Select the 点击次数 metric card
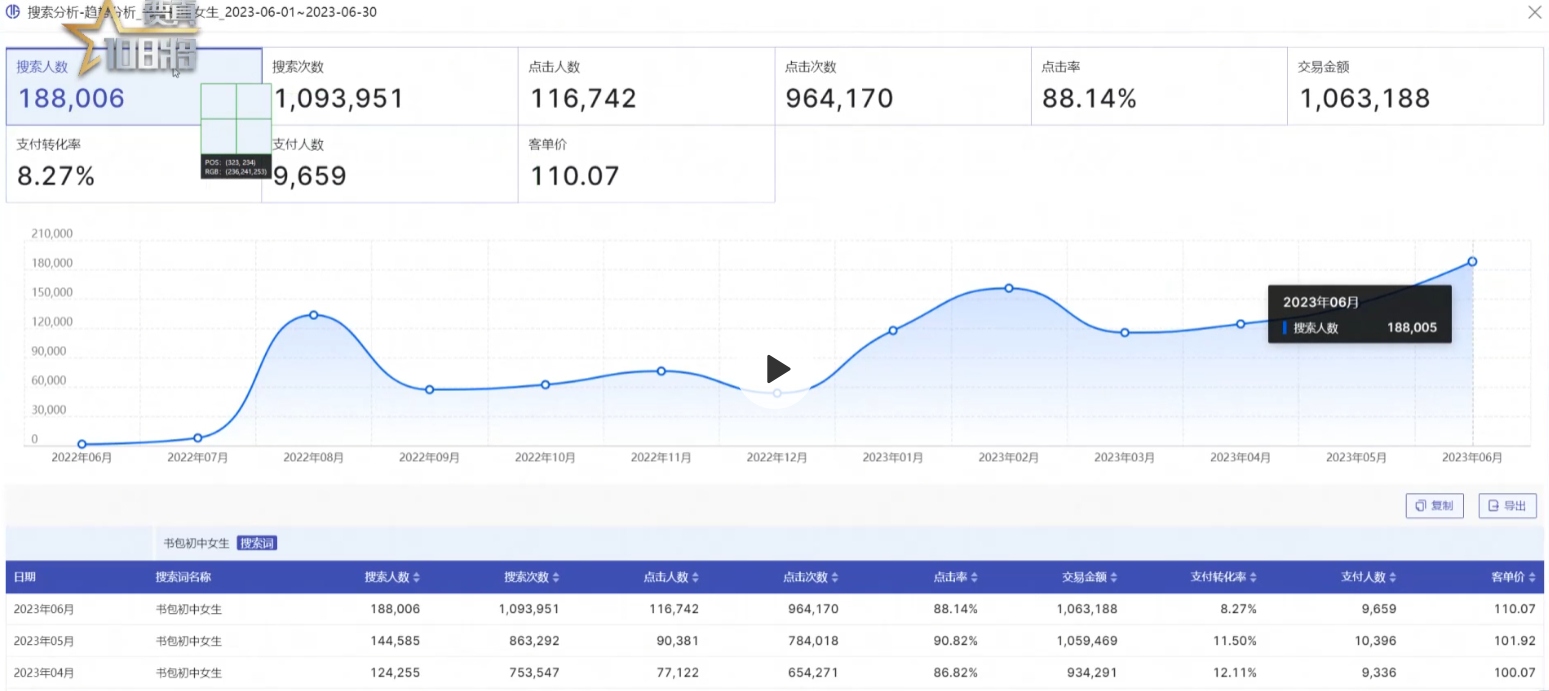Viewport: 1549px width, 691px height. tap(902, 86)
